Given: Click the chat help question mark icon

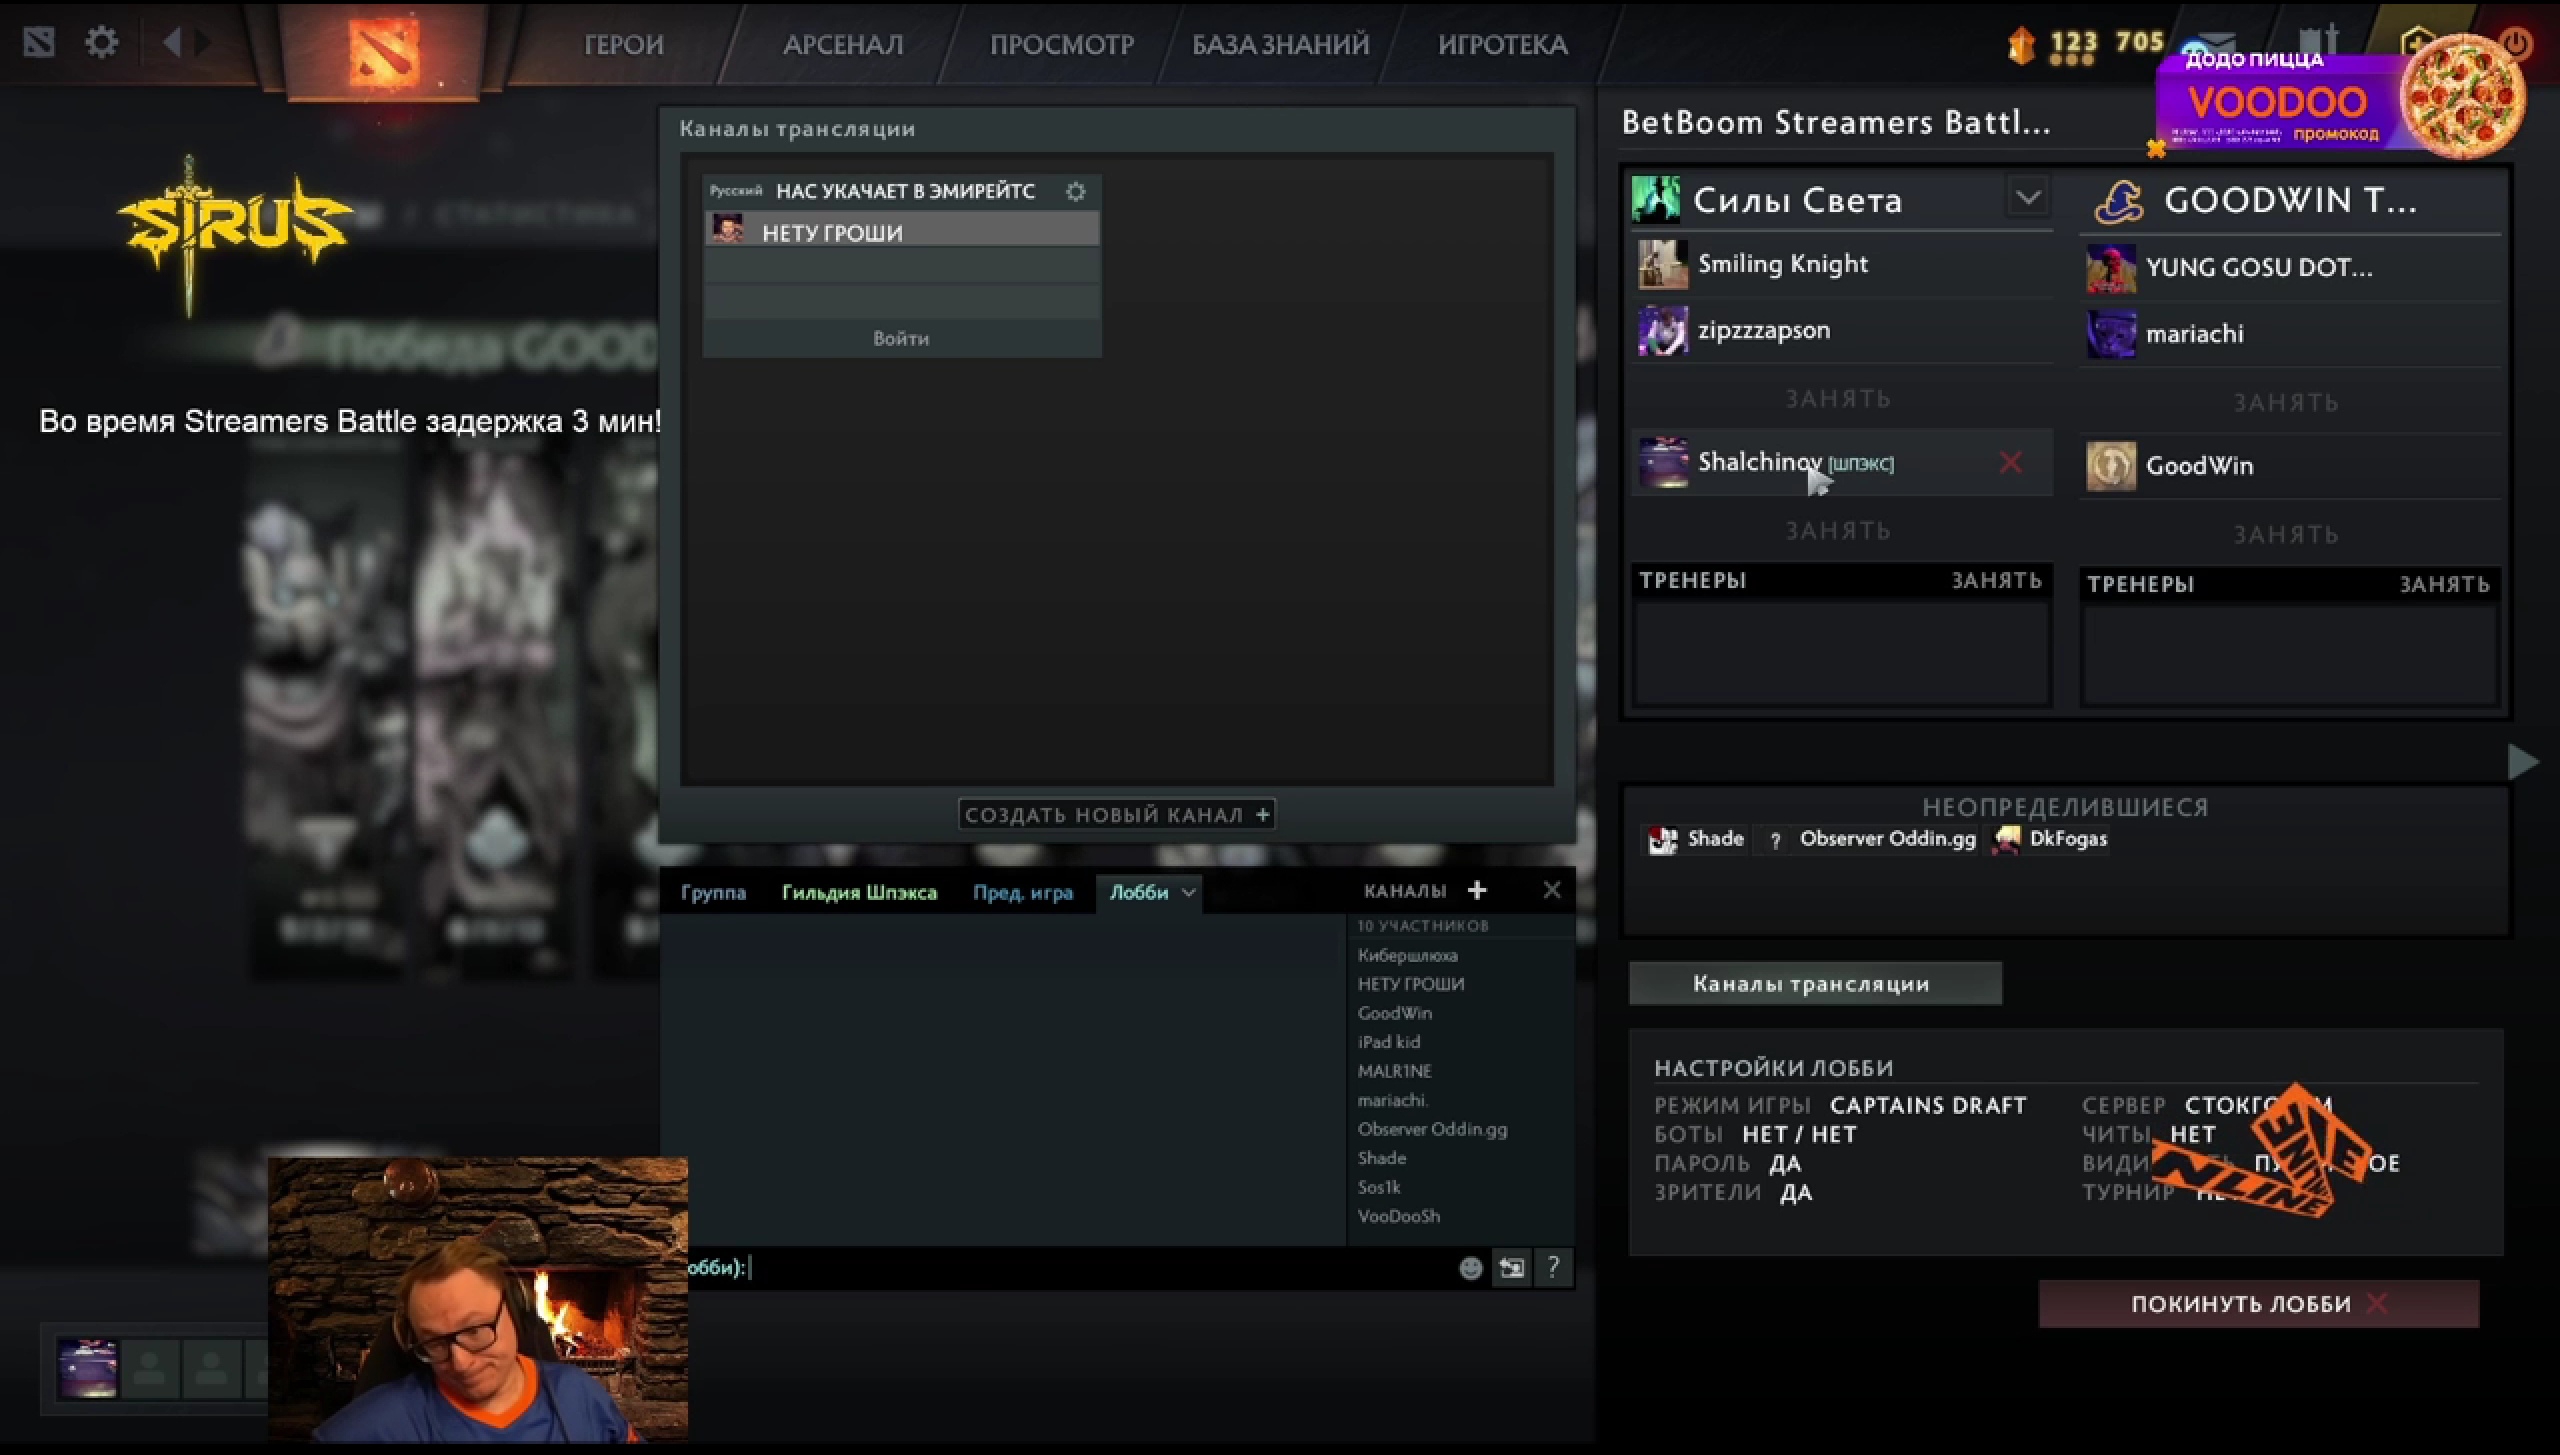Looking at the screenshot, I should click(1553, 1268).
